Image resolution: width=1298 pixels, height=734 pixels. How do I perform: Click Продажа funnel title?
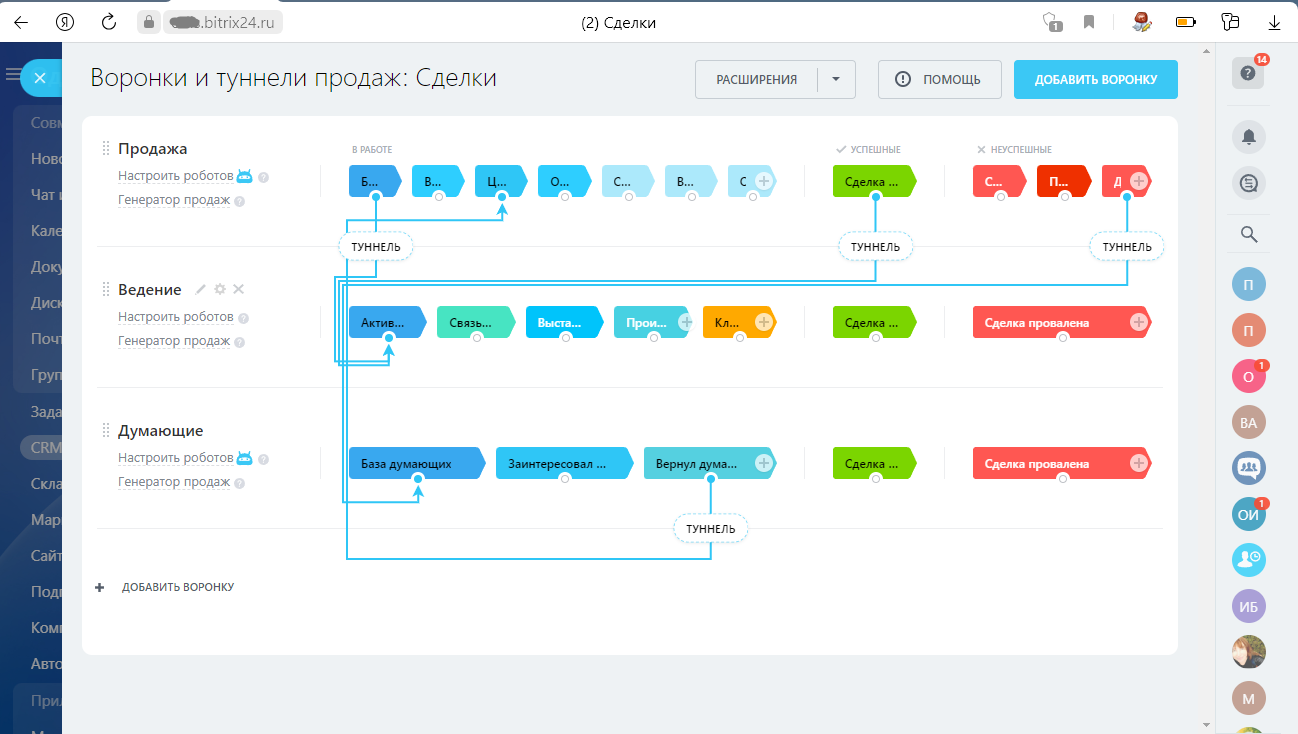[153, 149]
